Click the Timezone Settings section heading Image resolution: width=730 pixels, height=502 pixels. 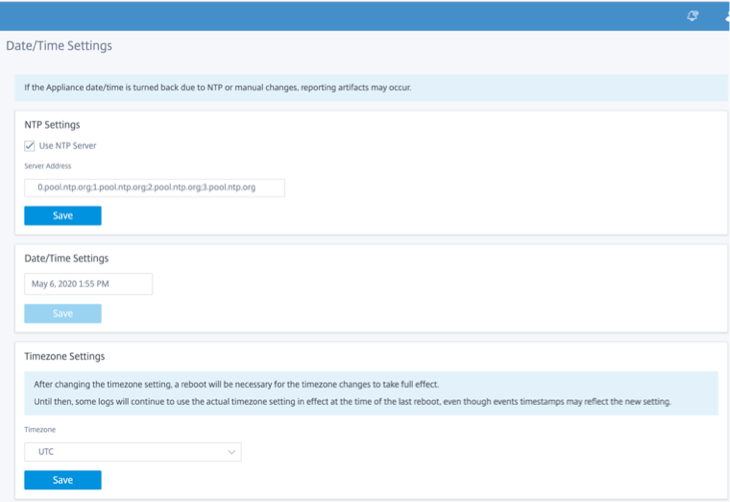(x=65, y=356)
